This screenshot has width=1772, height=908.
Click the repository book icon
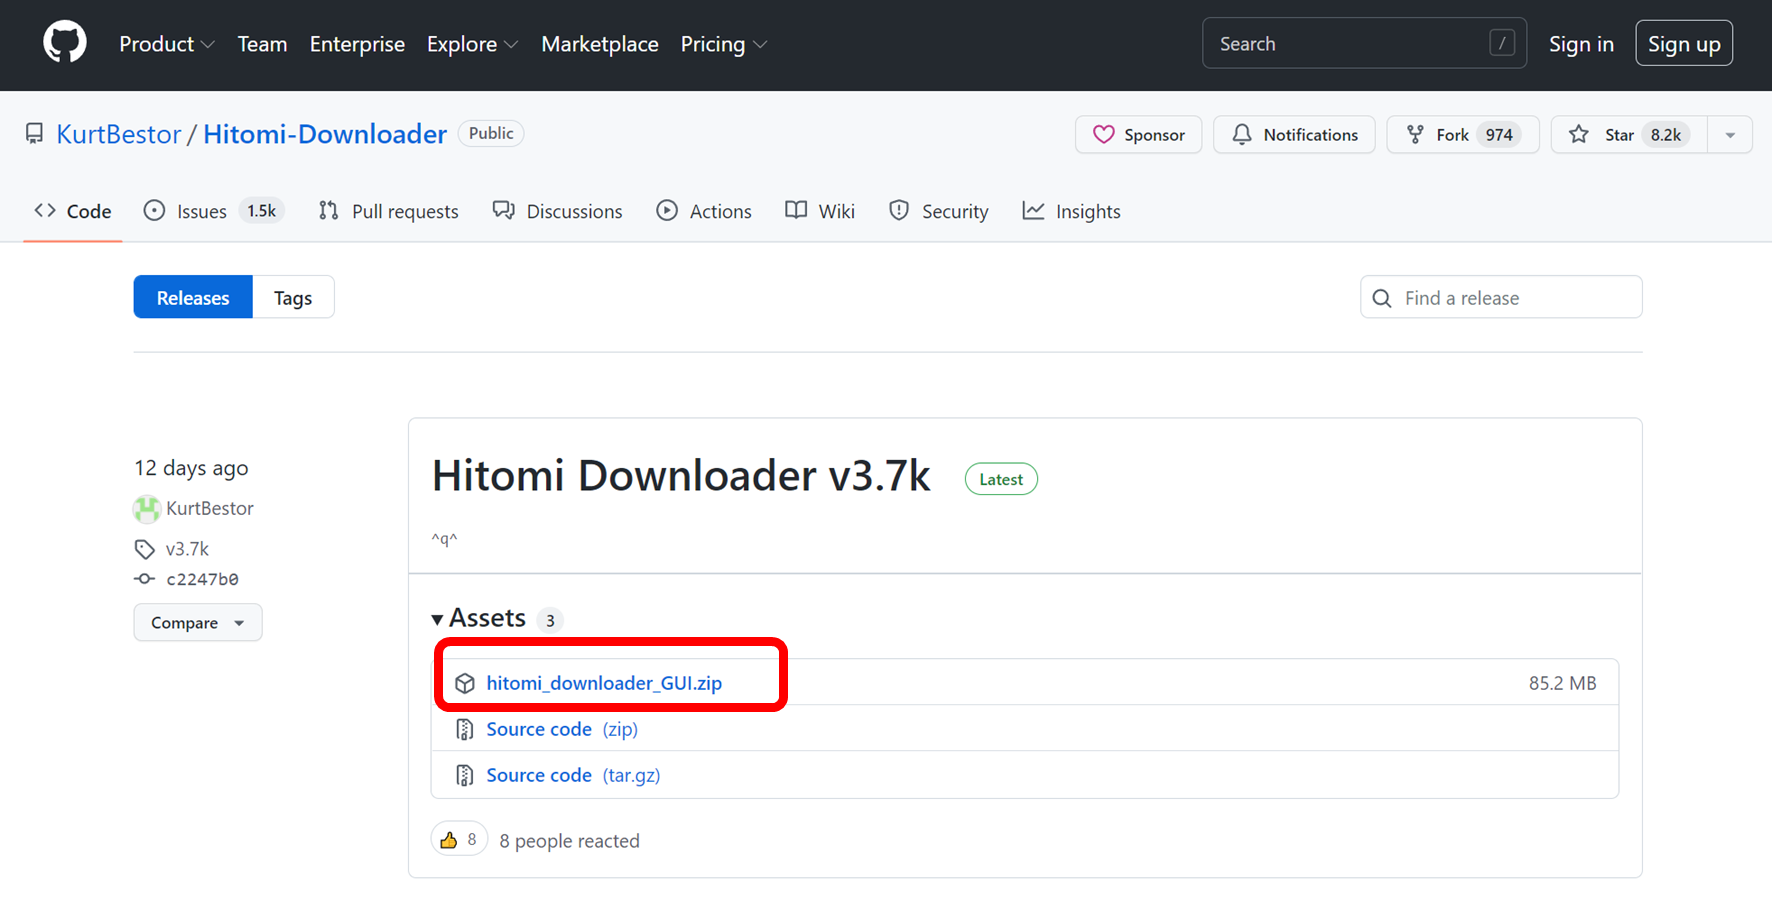click(x=35, y=134)
